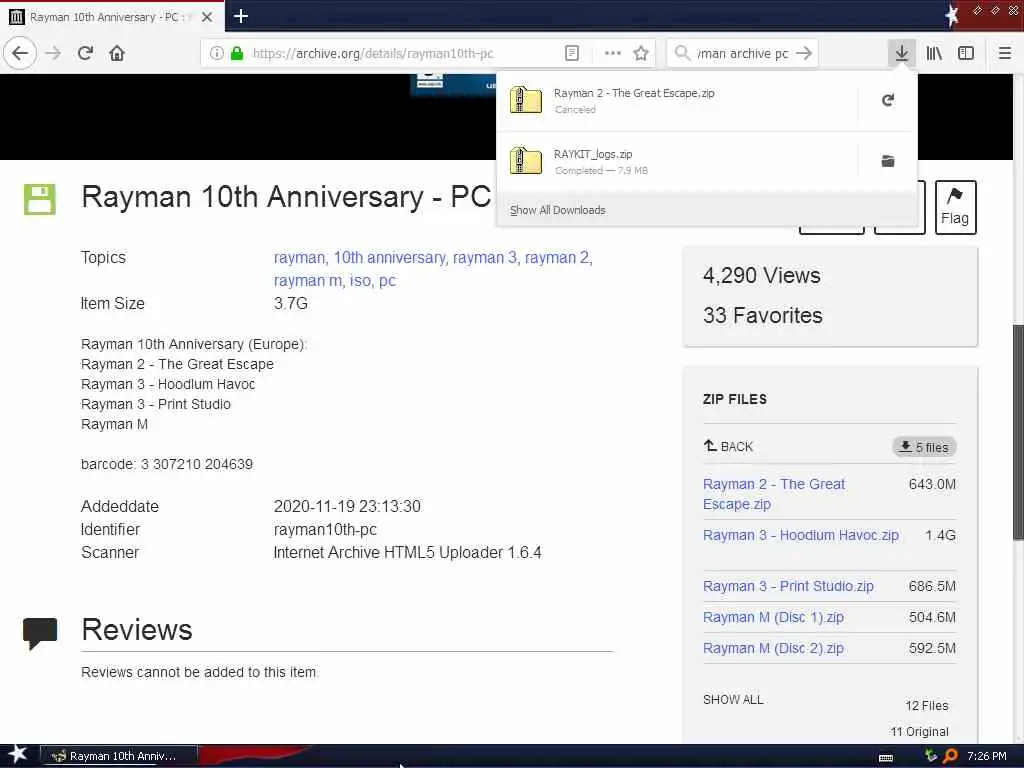Toggle reader view in address bar
The image size is (1024, 768).
point(571,53)
